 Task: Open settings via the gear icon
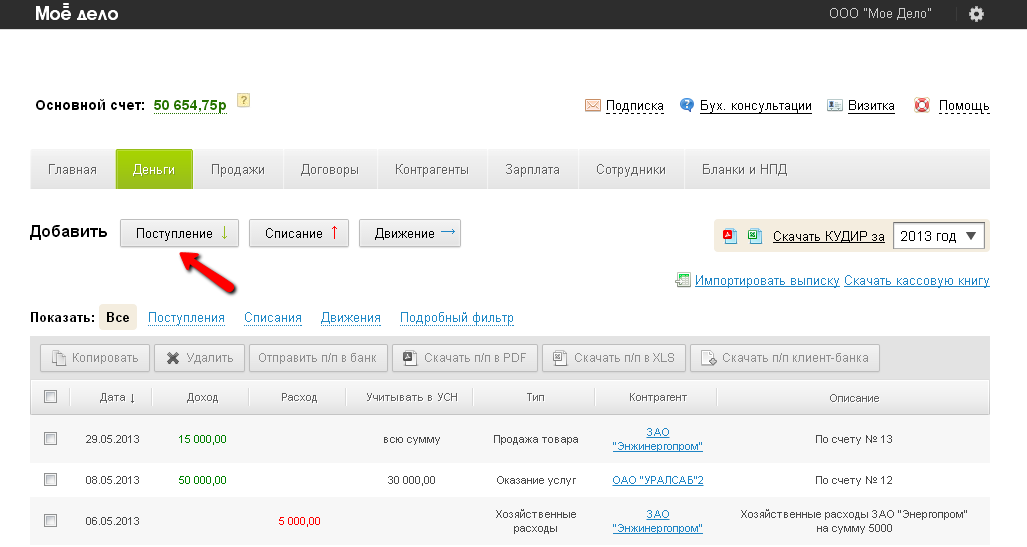pos(976,14)
